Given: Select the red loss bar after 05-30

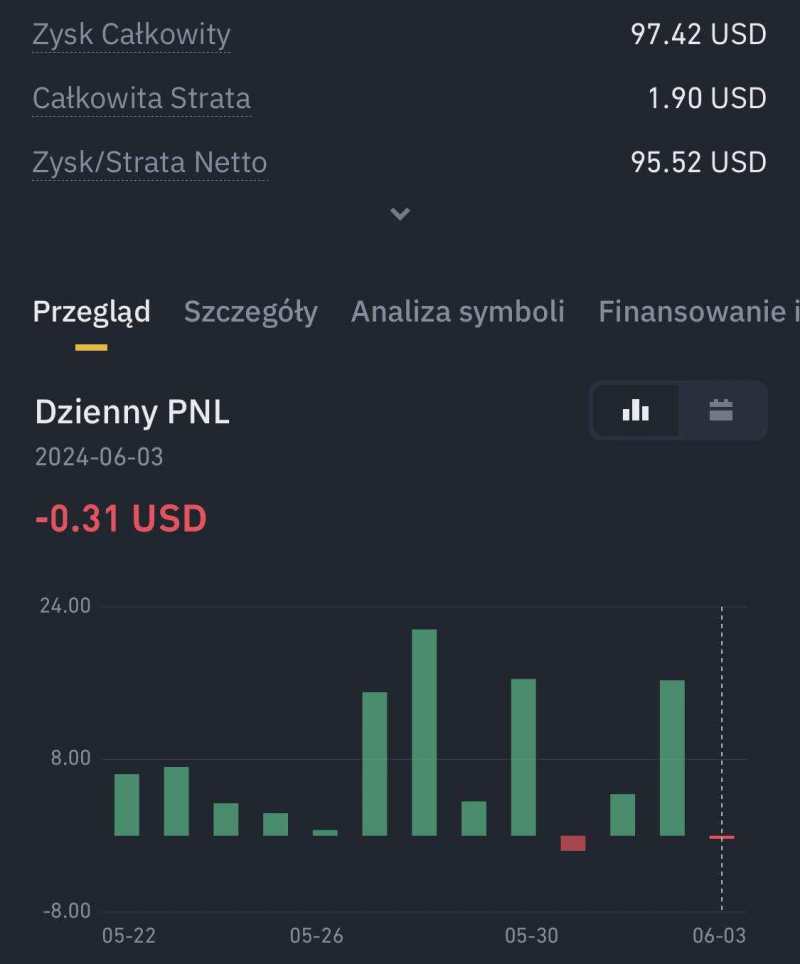Looking at the screenshot, I should [573, 843].
